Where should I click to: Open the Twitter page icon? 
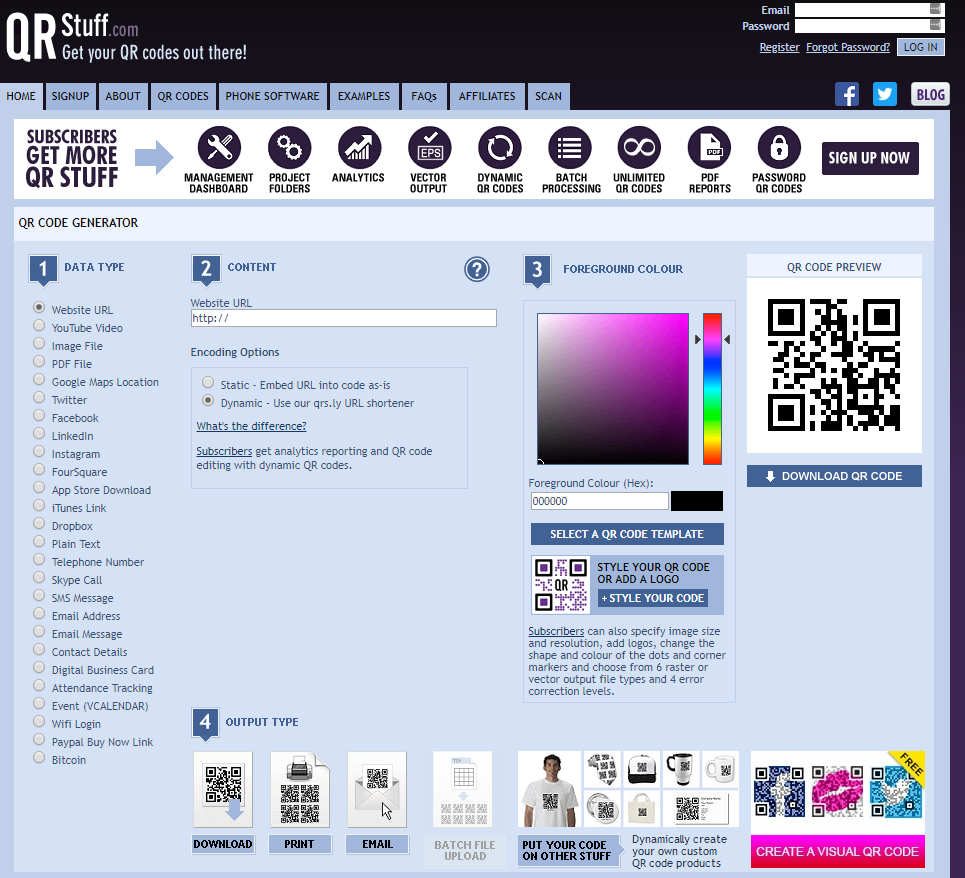click(884, 94)
